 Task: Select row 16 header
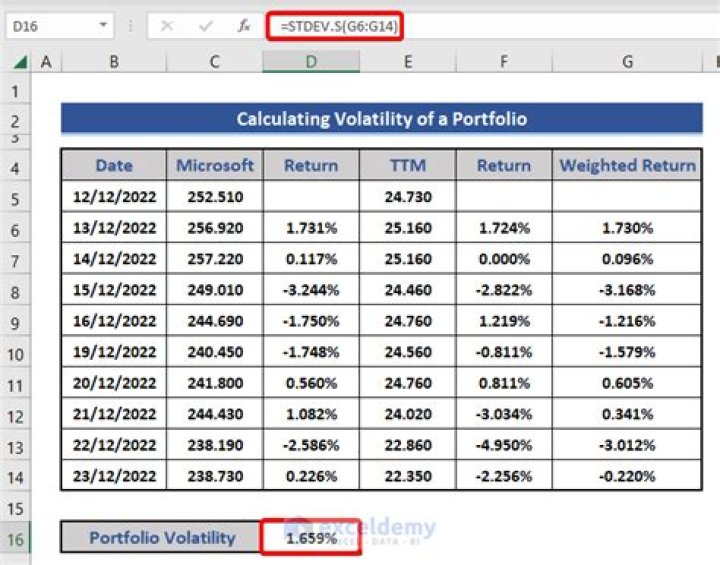click(14, 538)
